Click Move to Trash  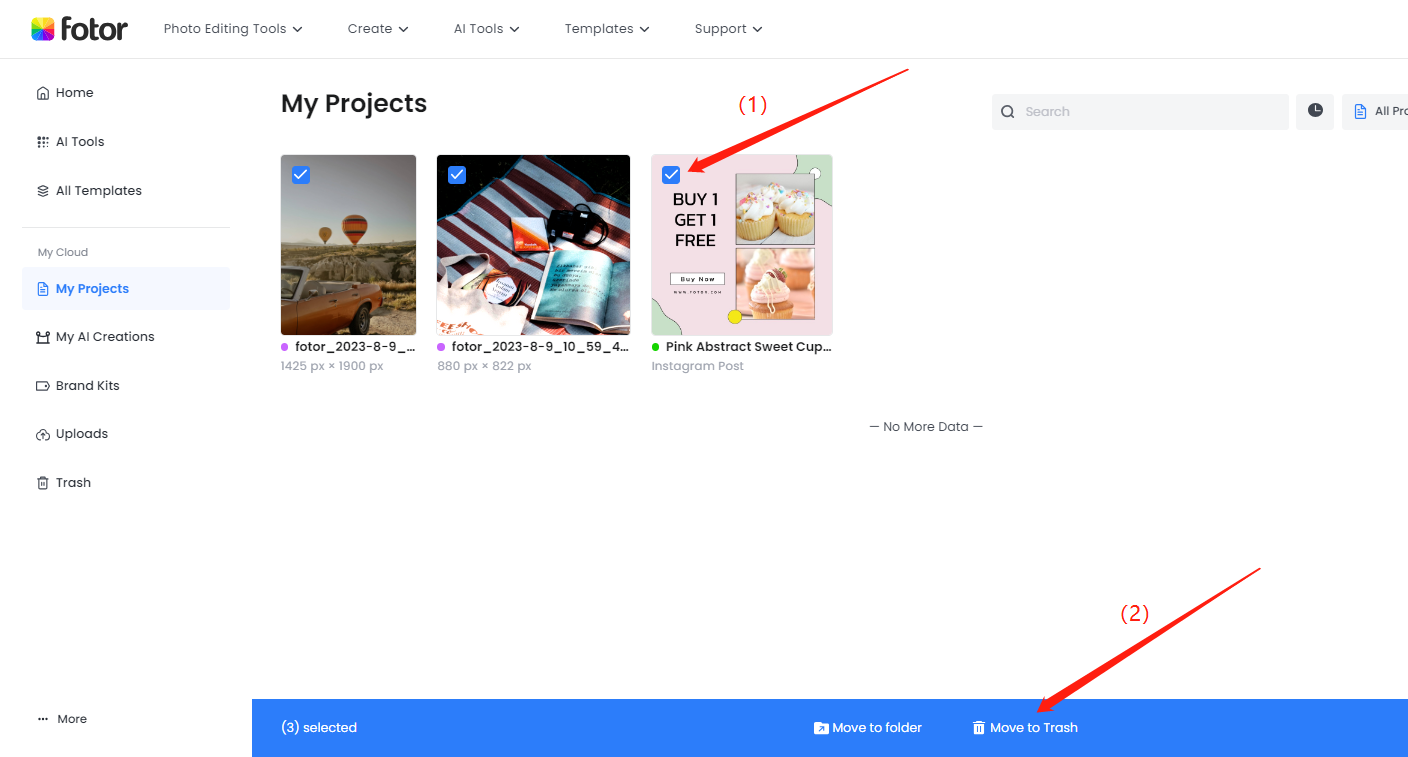(x=1025, y=728)
